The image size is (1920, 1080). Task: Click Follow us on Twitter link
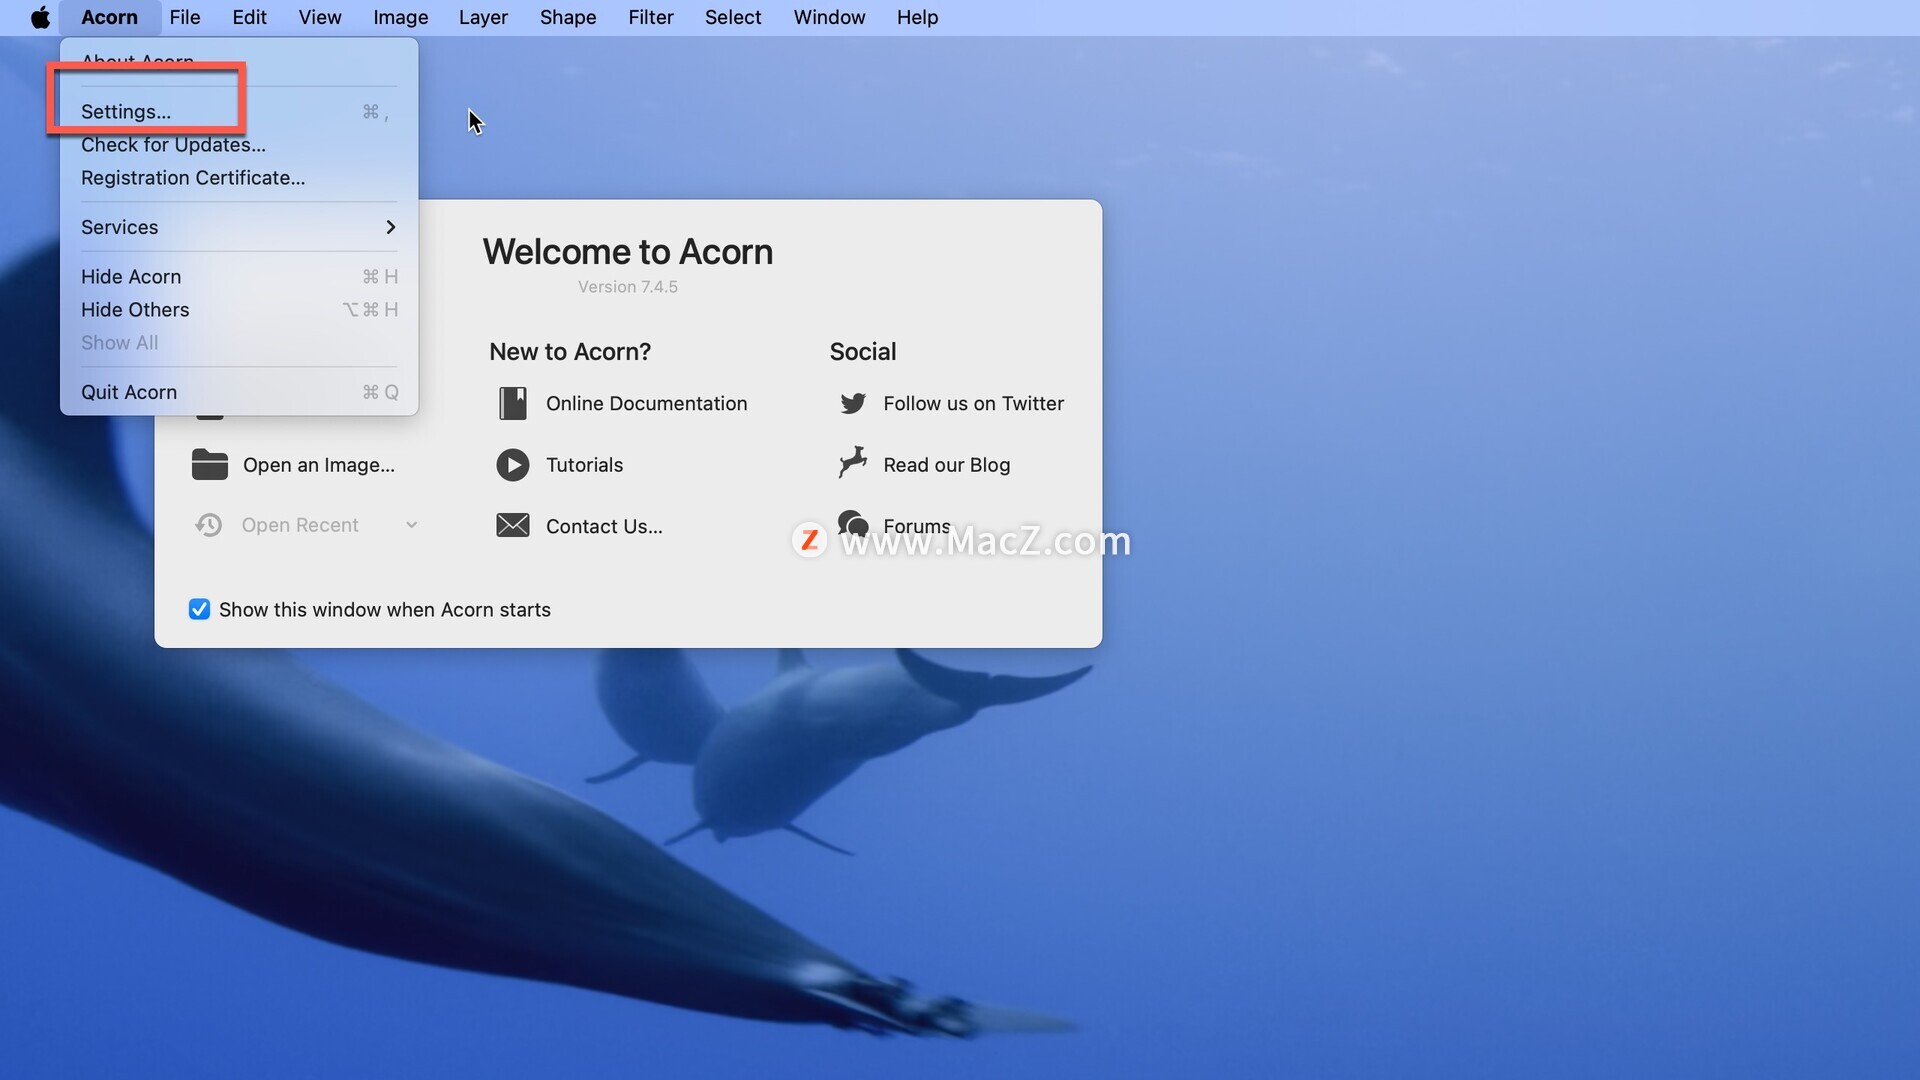point(973,403)
